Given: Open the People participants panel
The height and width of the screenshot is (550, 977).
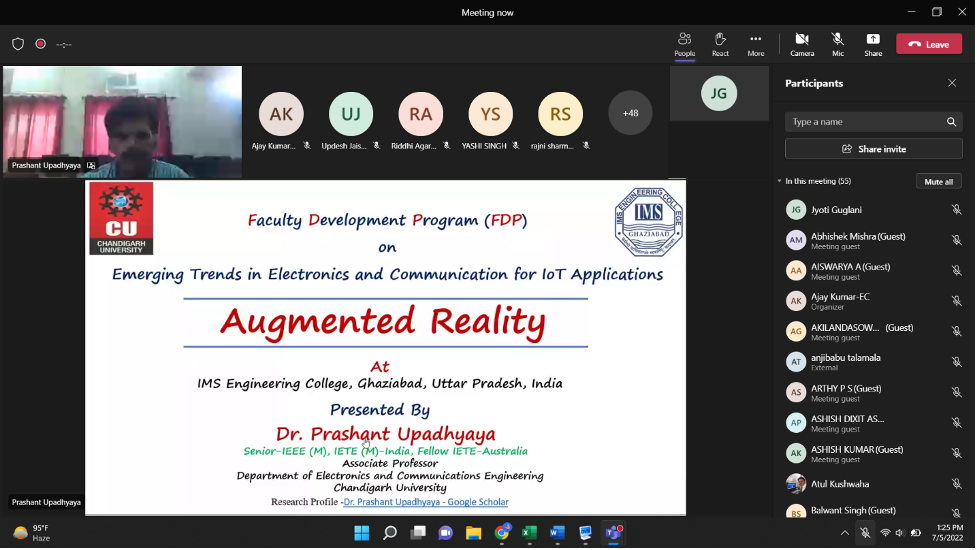Looking at the screenshot, I should coord(684,44).
